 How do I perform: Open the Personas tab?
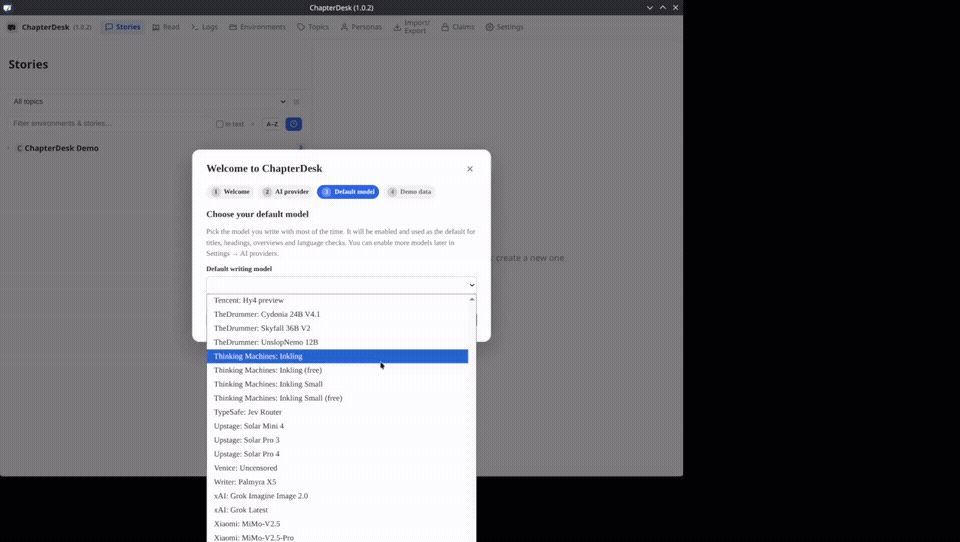[x=361, y=27]
